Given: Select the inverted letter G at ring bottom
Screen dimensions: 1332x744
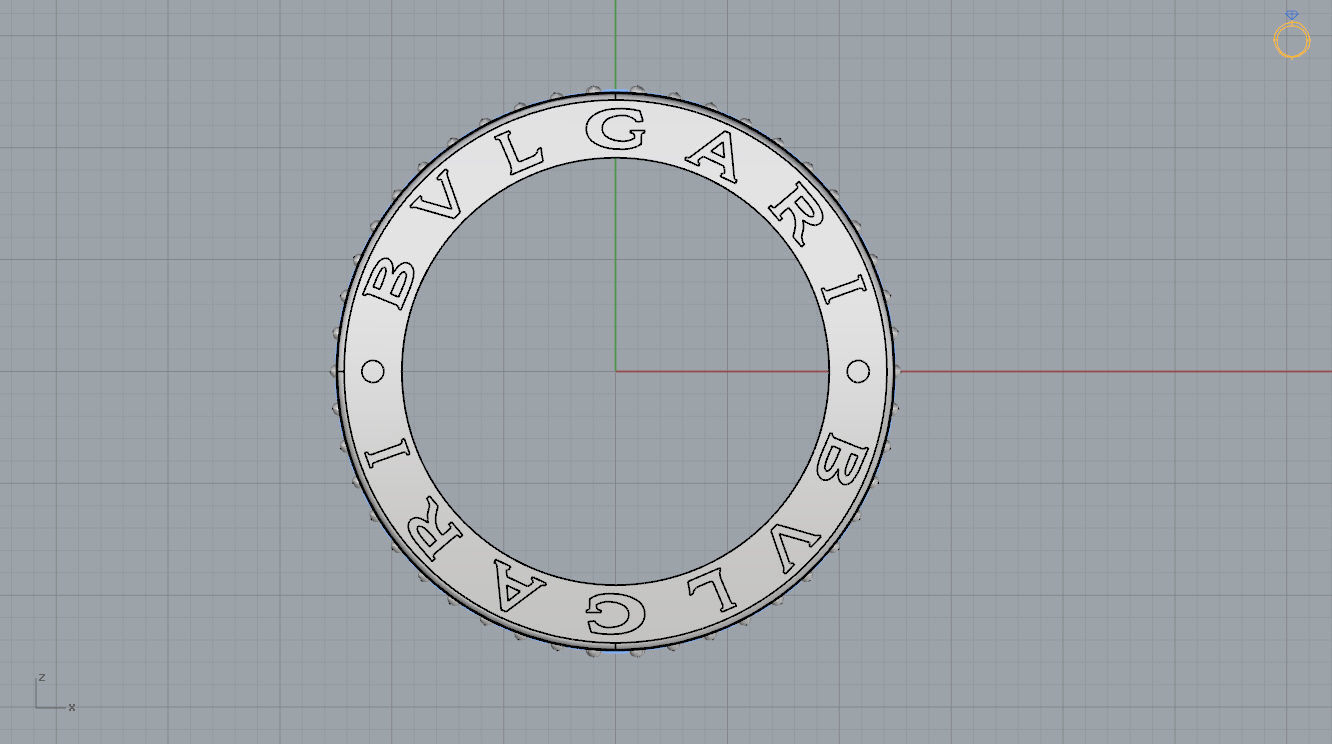Looking at the screenshot, I should (x=615, y=615).
